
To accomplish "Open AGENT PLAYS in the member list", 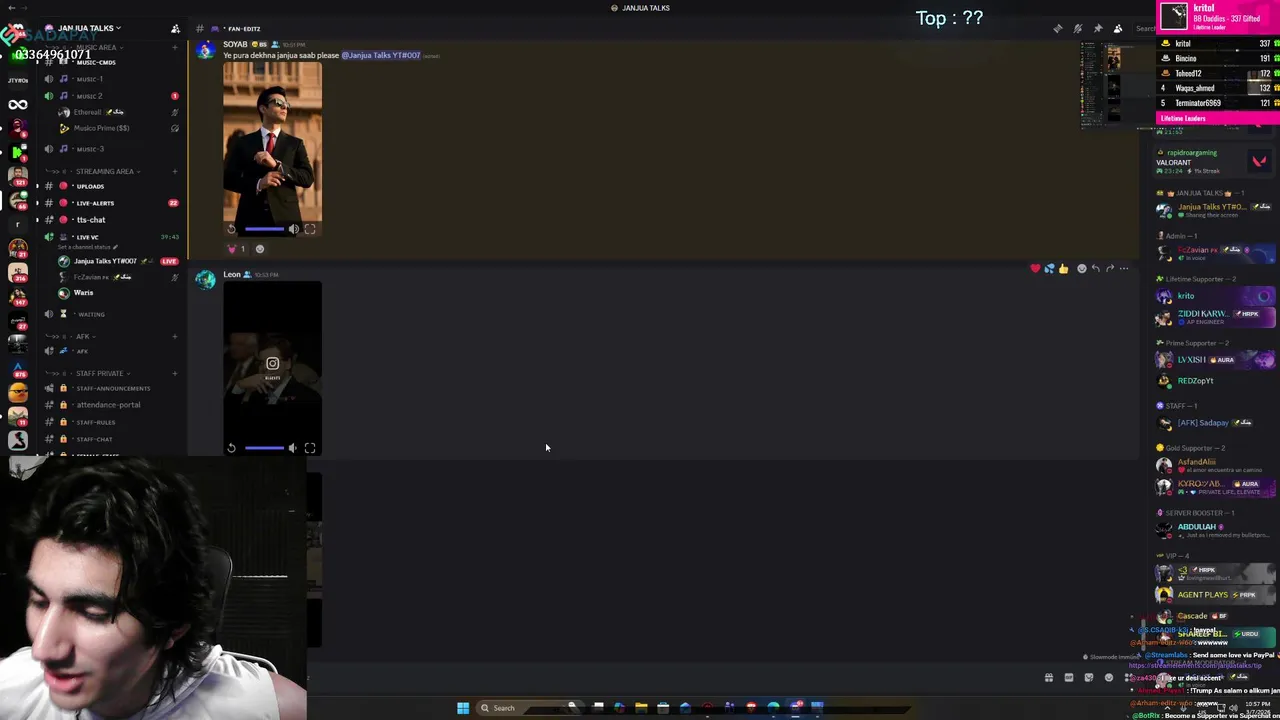I will (x=1202, y=595).
